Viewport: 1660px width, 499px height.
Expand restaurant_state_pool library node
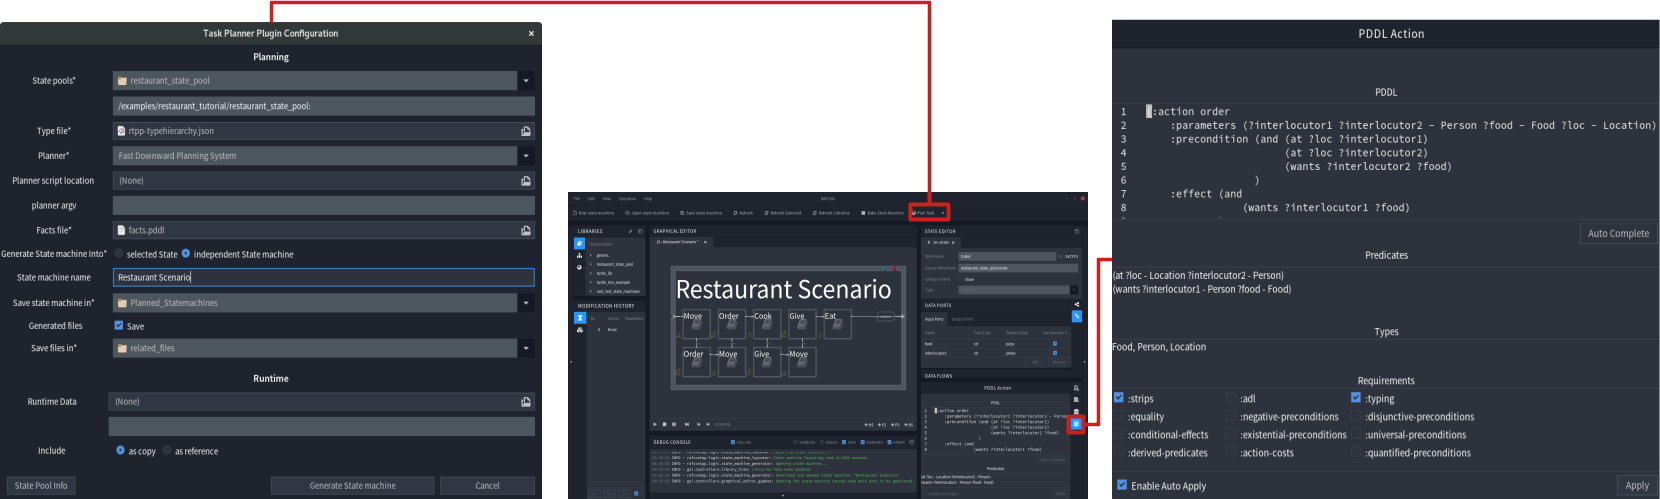pyautogui.click(x=591, y=264)
